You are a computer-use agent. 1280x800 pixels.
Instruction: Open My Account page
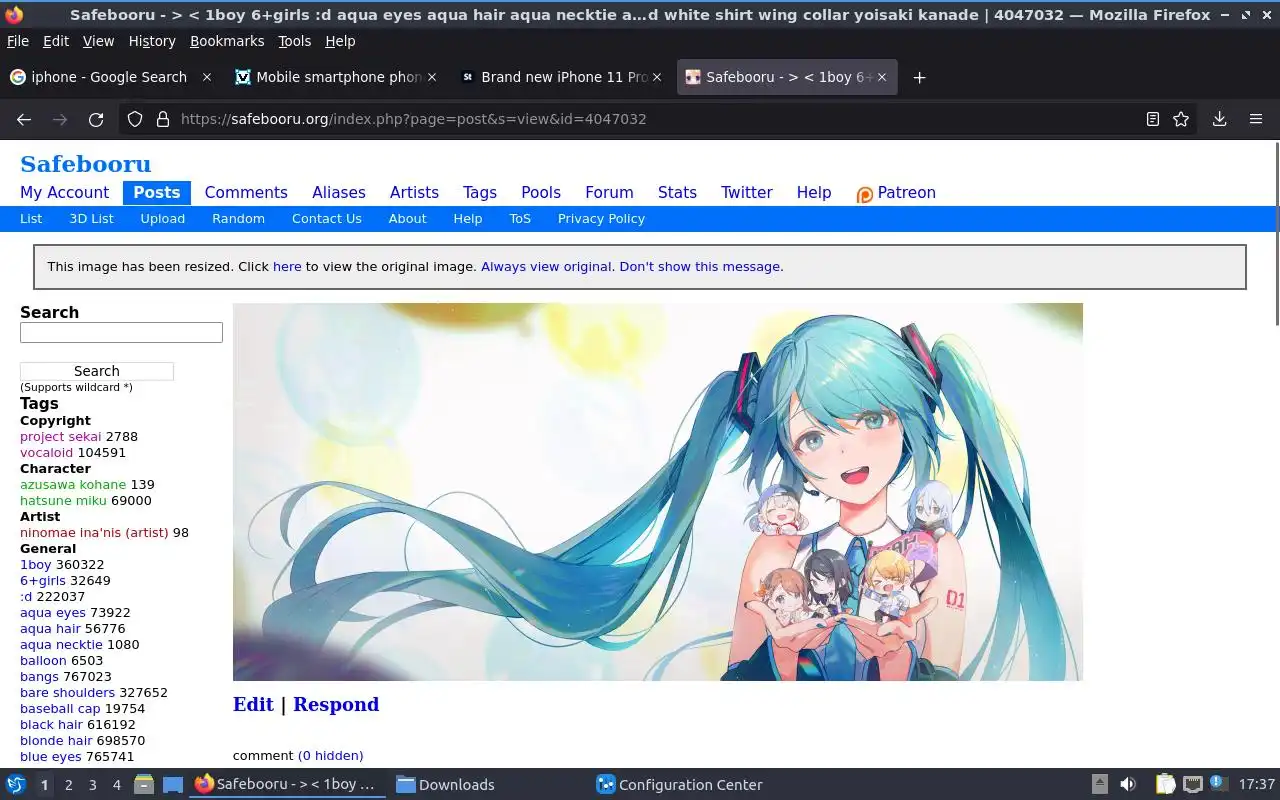pos(64,193)
